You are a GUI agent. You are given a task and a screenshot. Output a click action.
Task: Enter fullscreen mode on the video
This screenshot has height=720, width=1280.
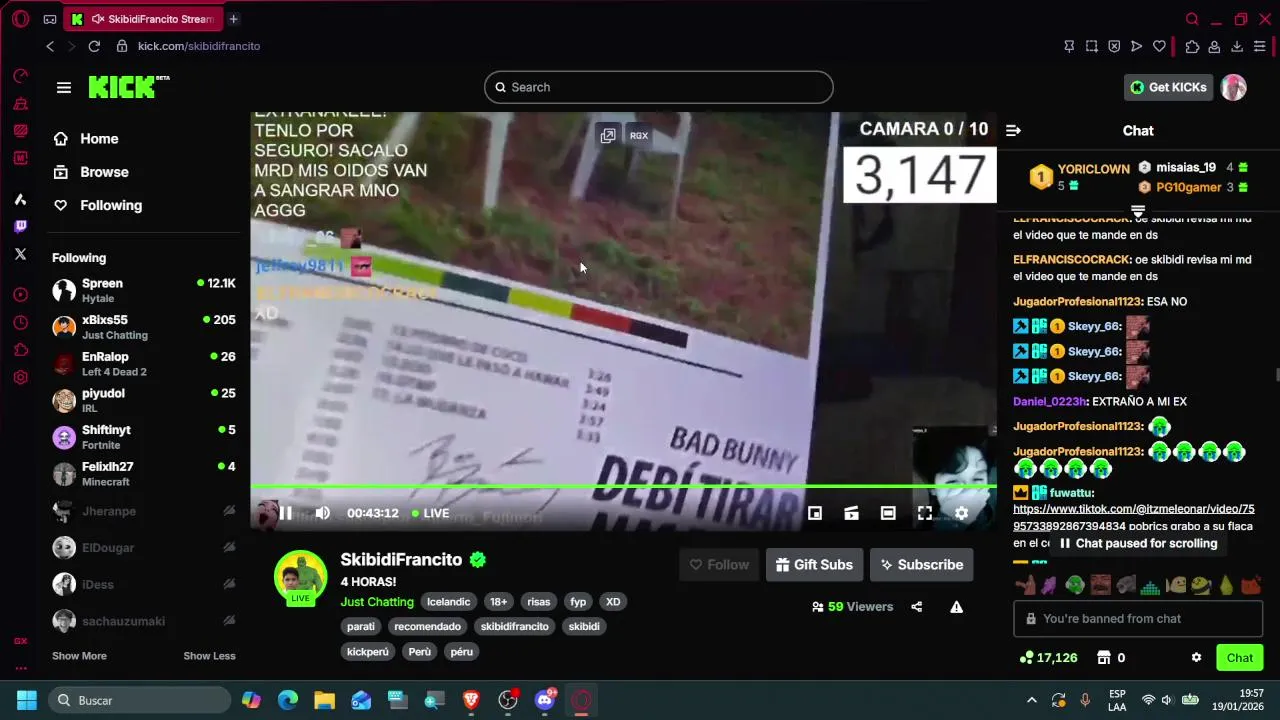click(925, 513)
